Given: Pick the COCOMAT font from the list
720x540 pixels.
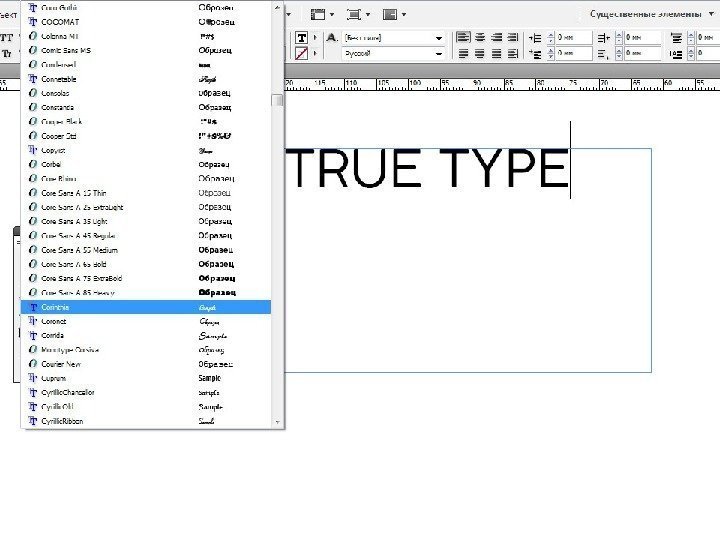Looking at the screenshot, I should (146, 22).
